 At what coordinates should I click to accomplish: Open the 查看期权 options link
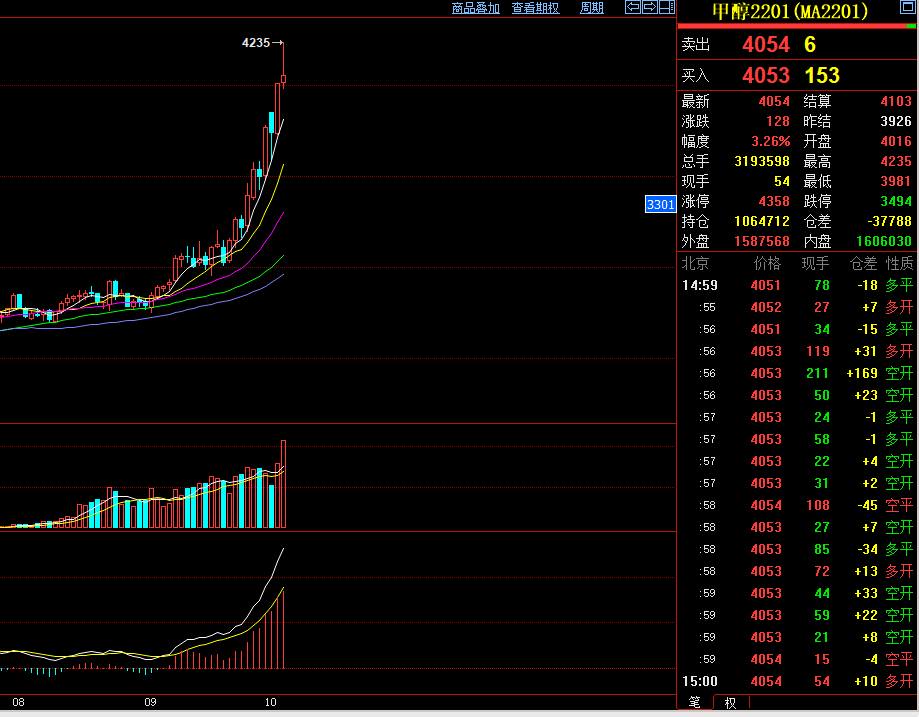point(535,8)
